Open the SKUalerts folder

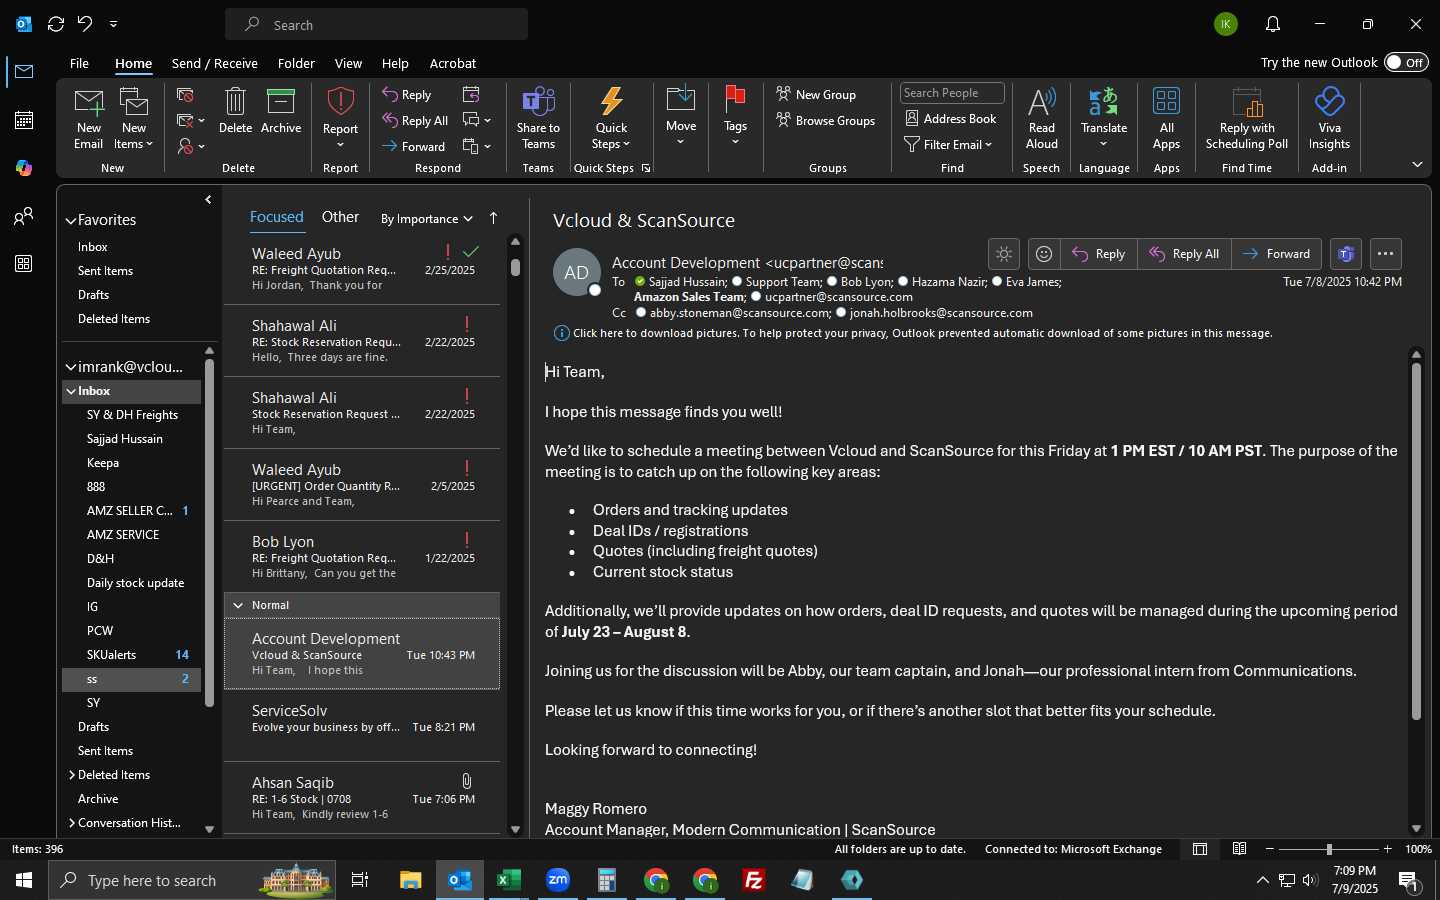(132, 655)
